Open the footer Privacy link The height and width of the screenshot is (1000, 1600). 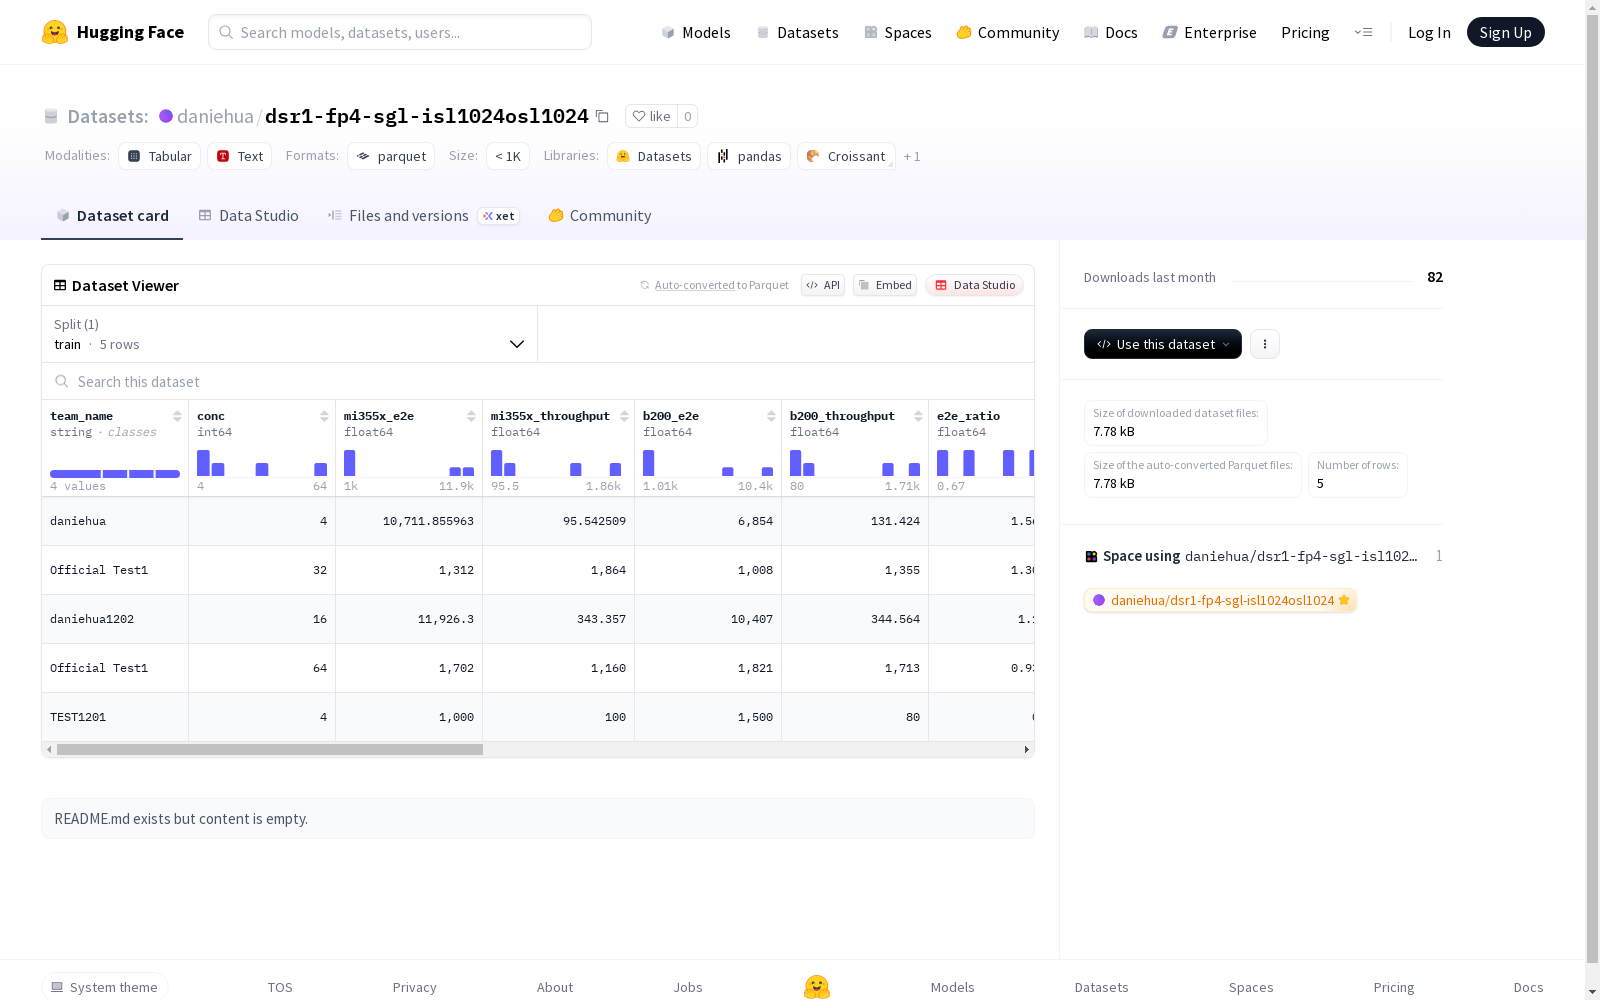[x=415, y=987]
